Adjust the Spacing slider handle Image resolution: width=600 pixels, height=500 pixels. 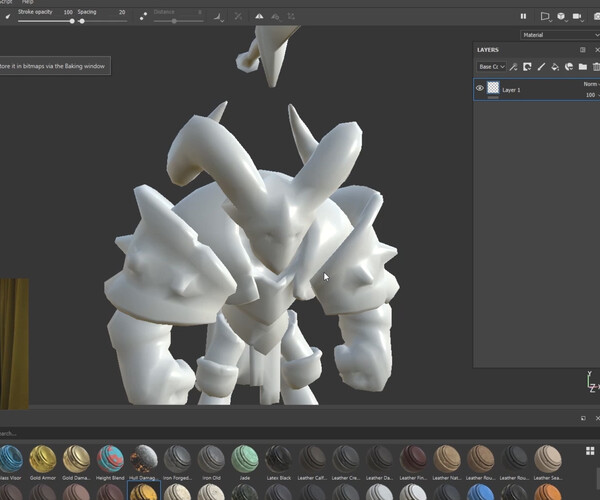(x=82, y=21)
